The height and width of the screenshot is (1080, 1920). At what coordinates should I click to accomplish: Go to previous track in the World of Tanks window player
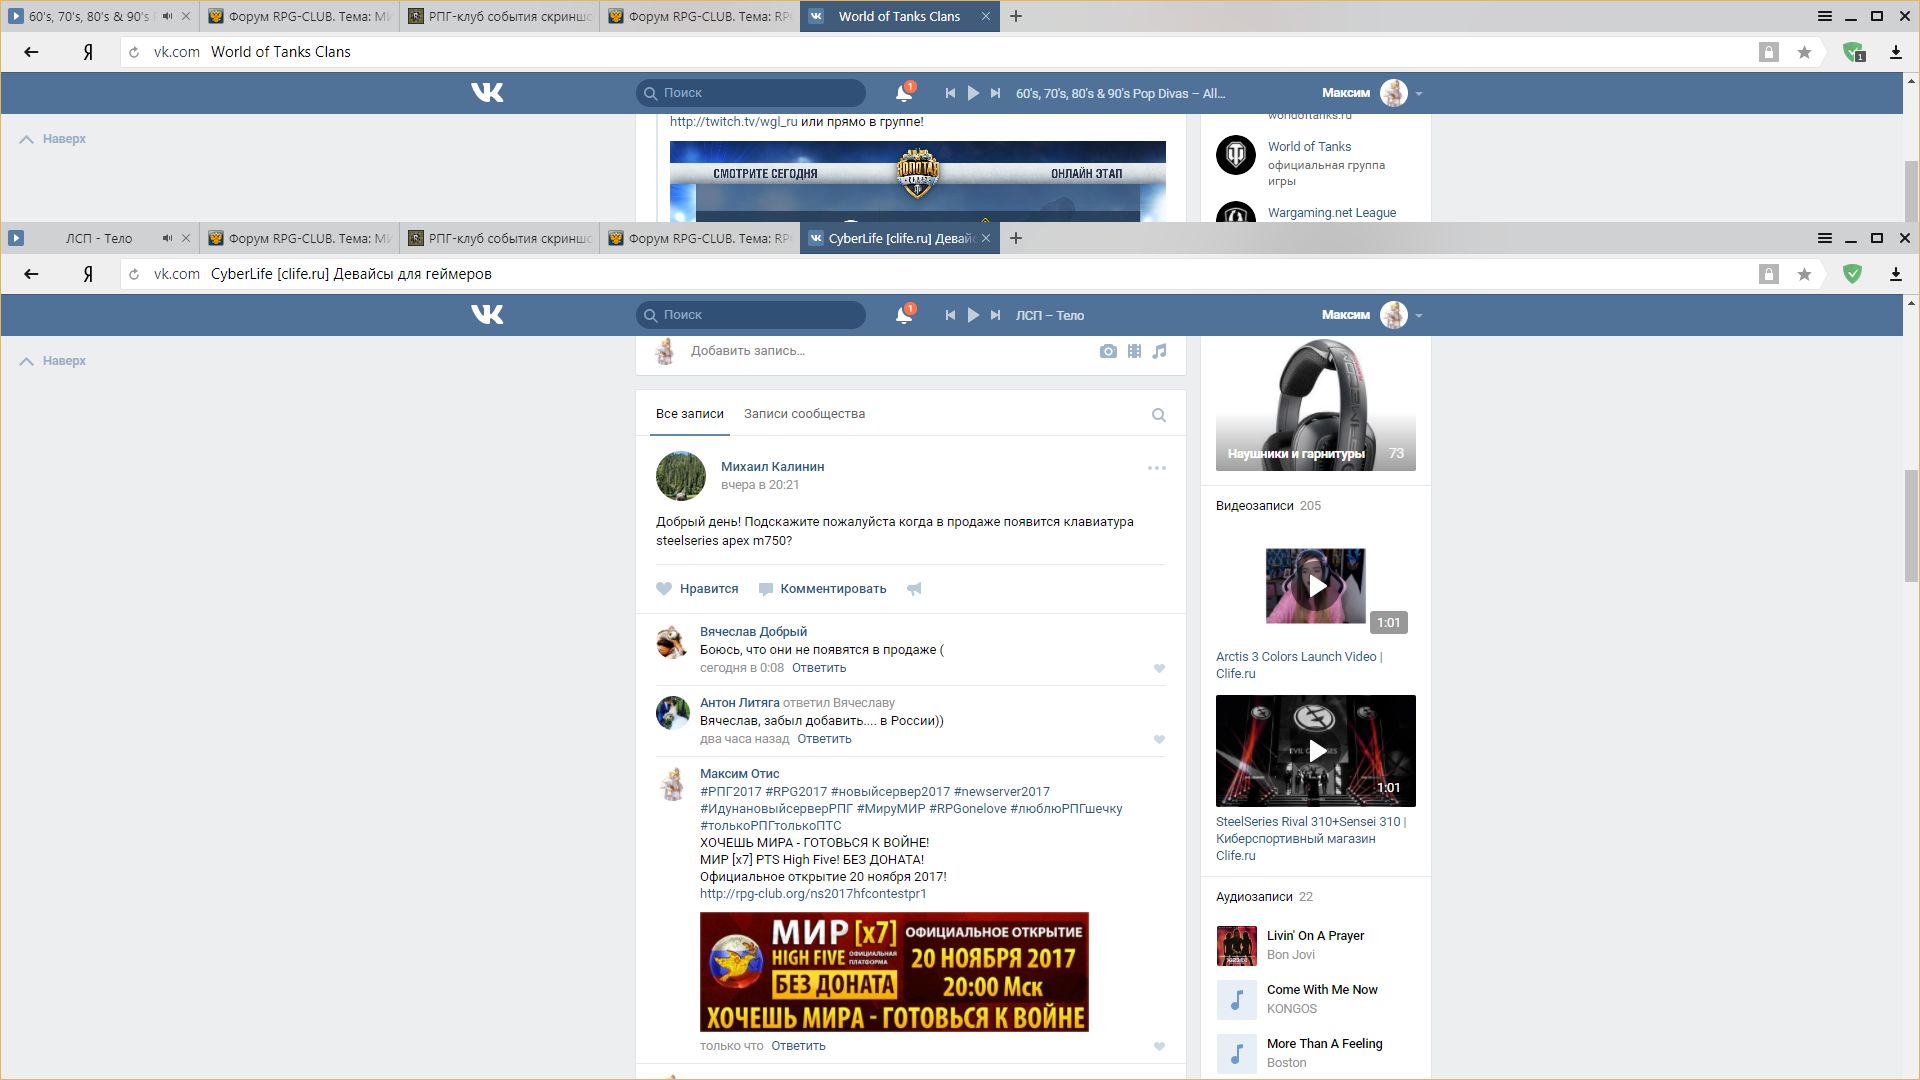950,93
